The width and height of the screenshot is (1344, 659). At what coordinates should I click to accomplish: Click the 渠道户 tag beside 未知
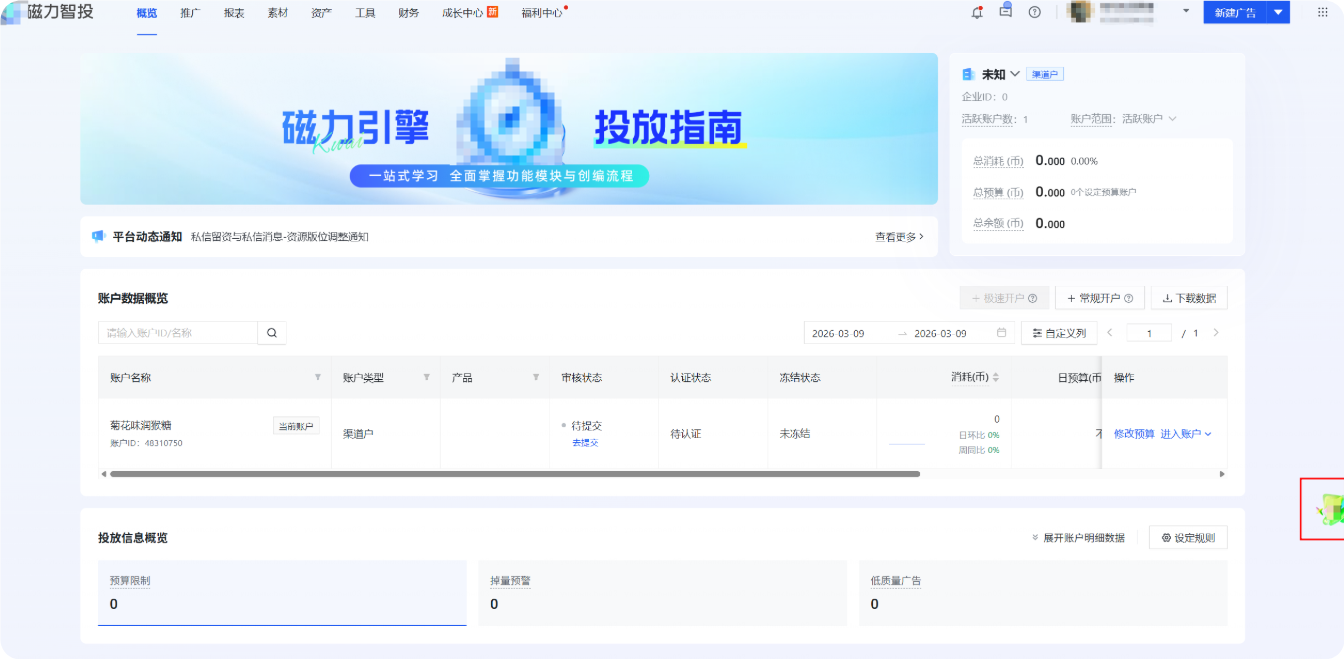point(1046,74)
